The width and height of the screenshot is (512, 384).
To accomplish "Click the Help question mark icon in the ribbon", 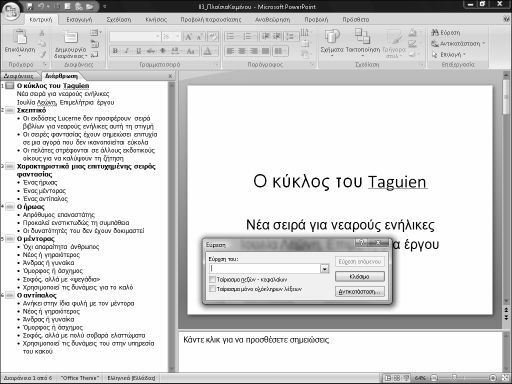I will coord(507,19).
